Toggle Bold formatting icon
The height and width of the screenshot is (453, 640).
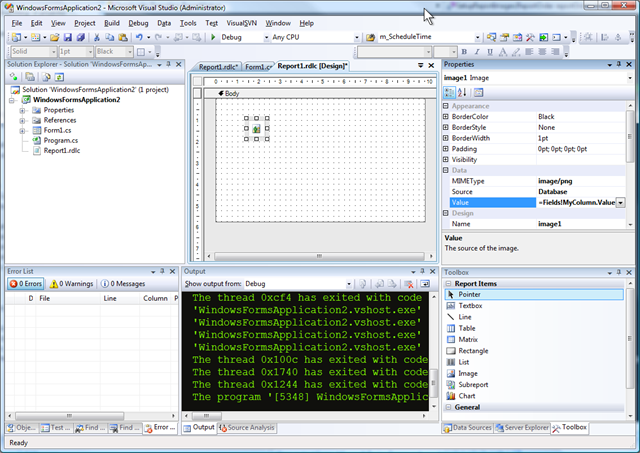pyautogui.click(x=464, y=52)
